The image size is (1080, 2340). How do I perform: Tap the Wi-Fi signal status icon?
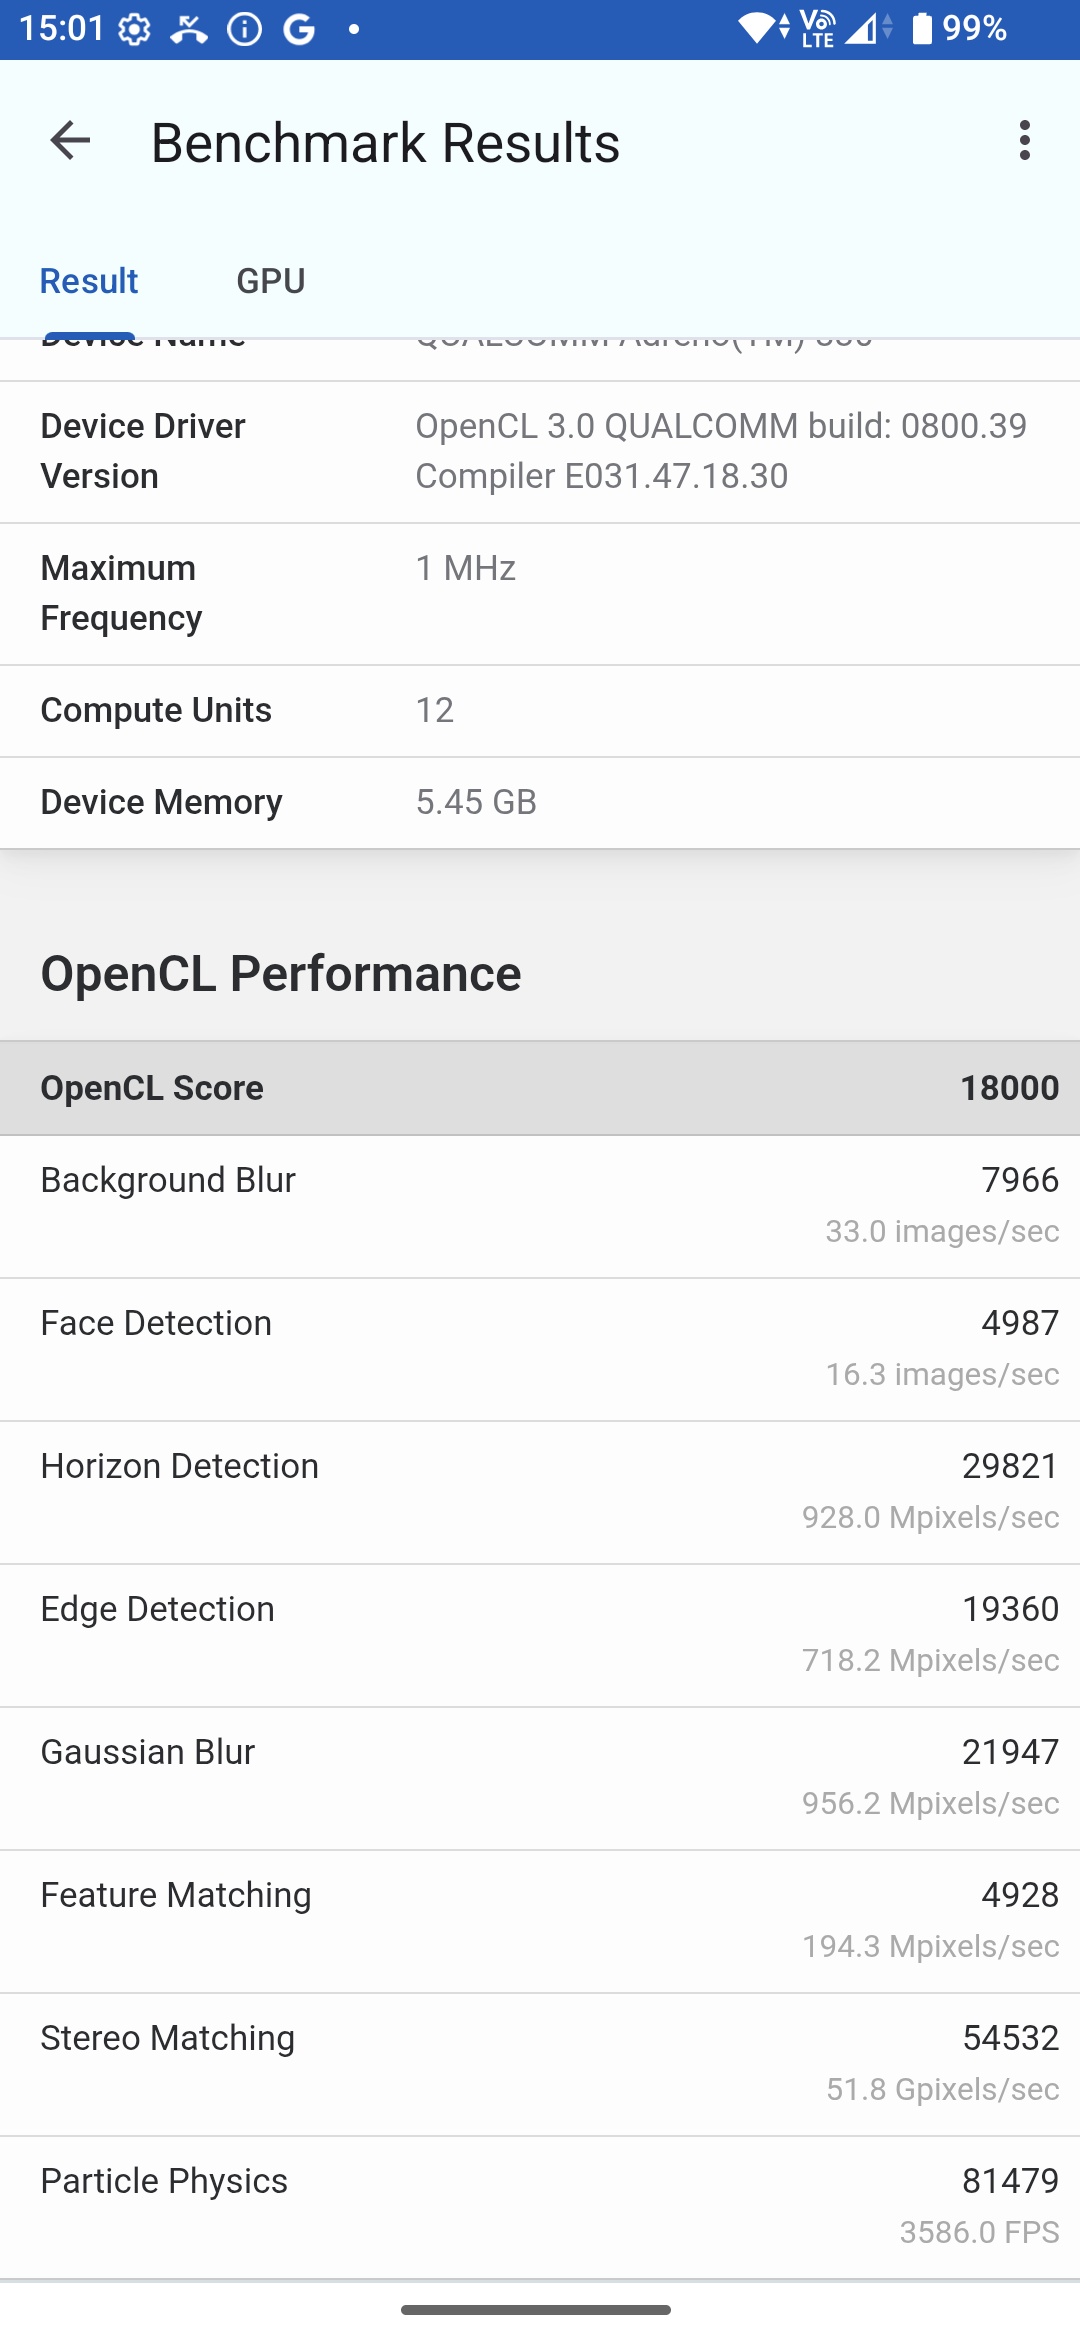763,28
